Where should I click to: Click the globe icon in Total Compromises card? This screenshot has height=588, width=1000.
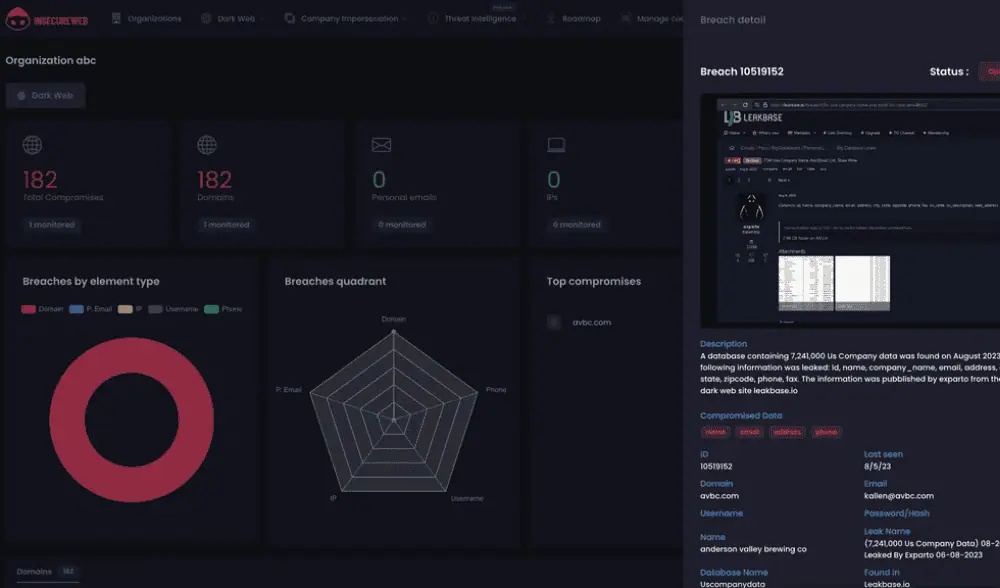pyautogui.click(x=32, y=145)
